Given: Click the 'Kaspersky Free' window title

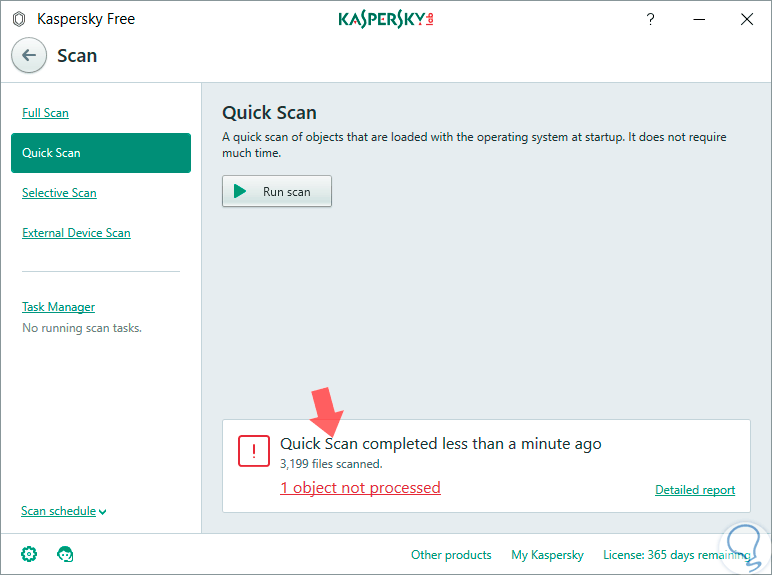Looking at the screenshot, I should 86,19.
